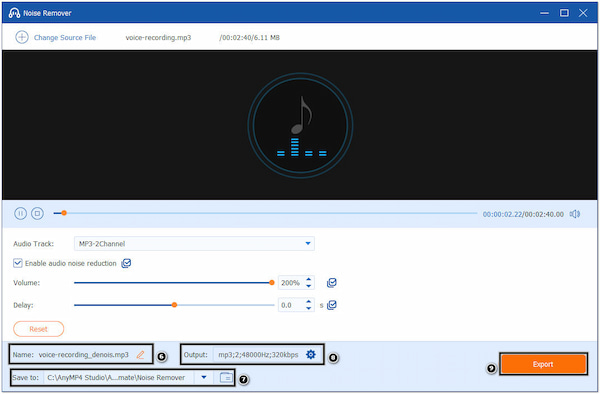Apply noise reduction to all icon
The width and height of the screenshot is (600, 394).
point(126,263)
